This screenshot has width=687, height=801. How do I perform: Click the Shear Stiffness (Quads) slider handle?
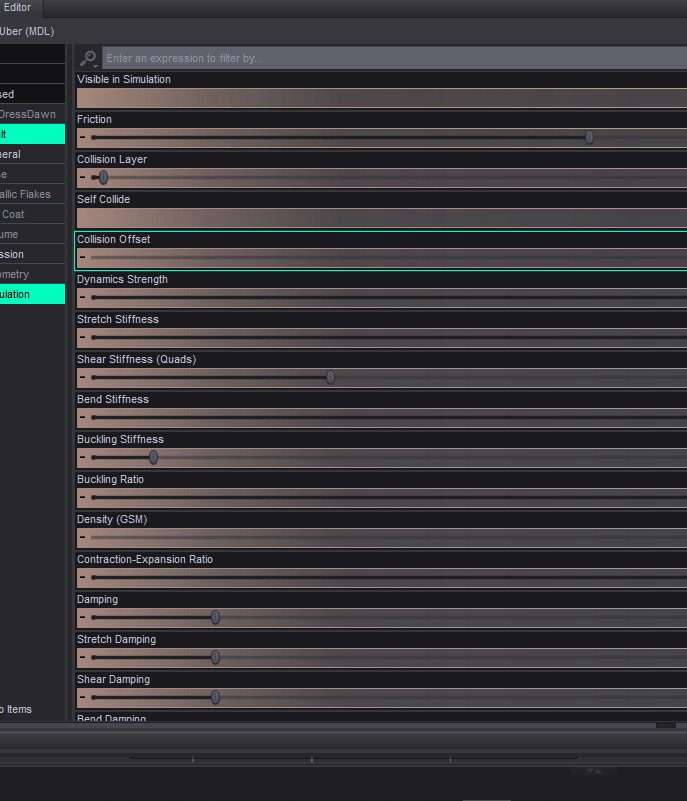tap(330, 378)
